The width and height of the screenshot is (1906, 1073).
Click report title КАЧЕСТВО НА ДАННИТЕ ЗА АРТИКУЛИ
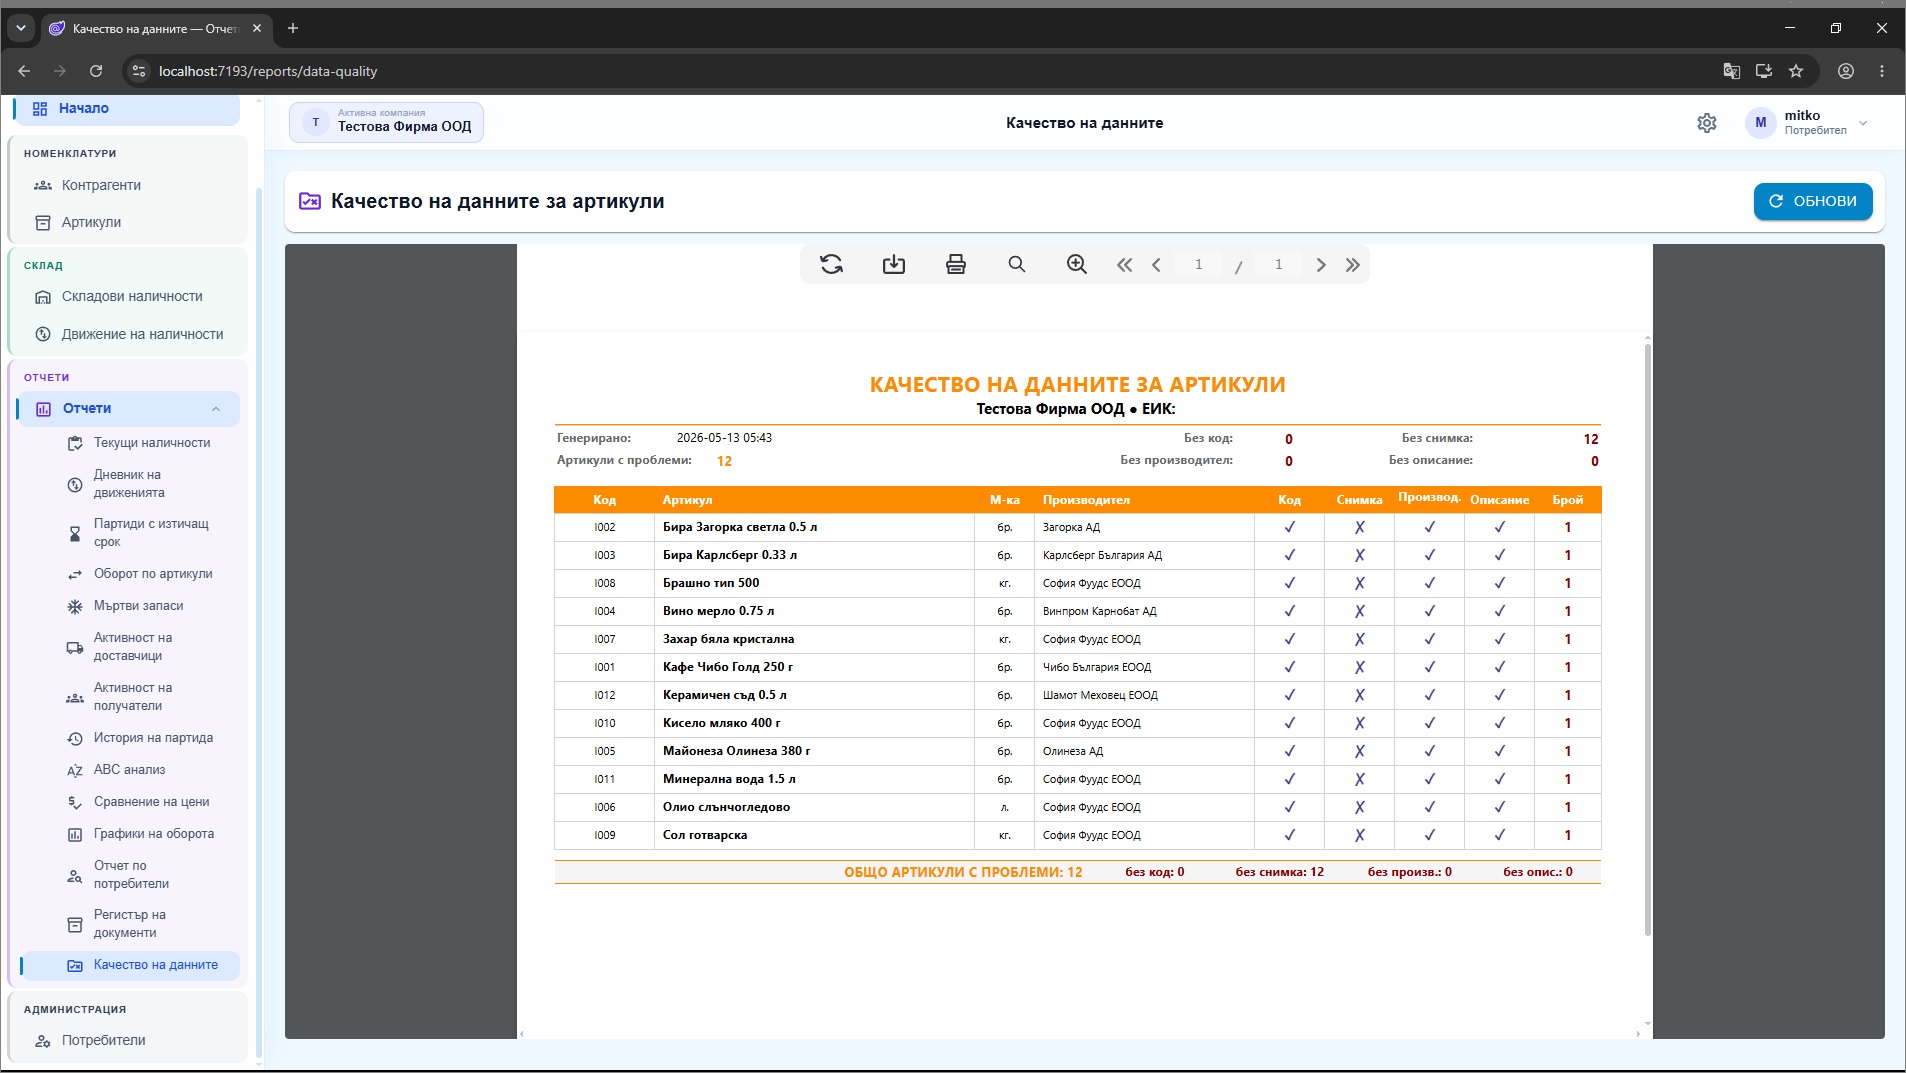pyautogui.click(x=1077, y=384)
